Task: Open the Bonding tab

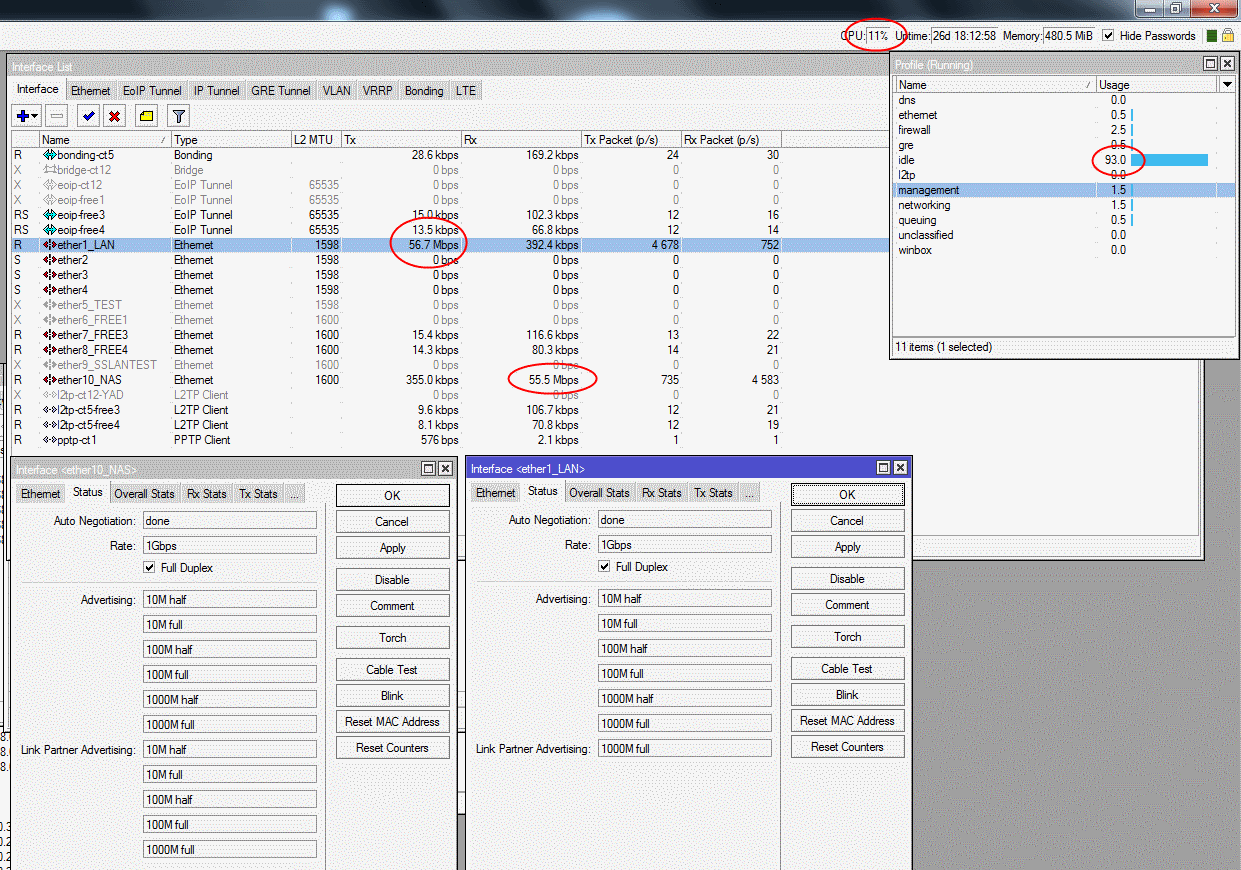Action: click(424, 90)
